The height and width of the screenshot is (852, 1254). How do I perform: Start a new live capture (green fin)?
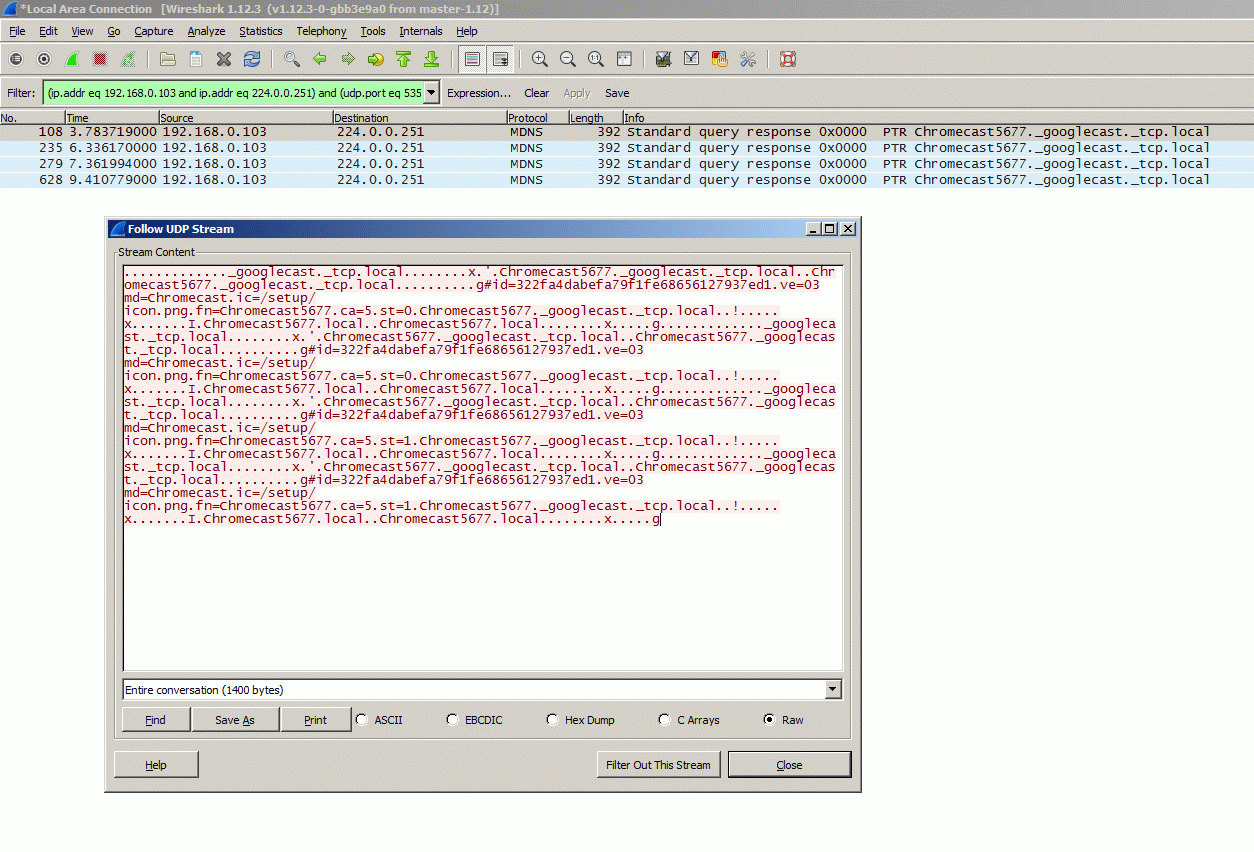tap(73, 59)
